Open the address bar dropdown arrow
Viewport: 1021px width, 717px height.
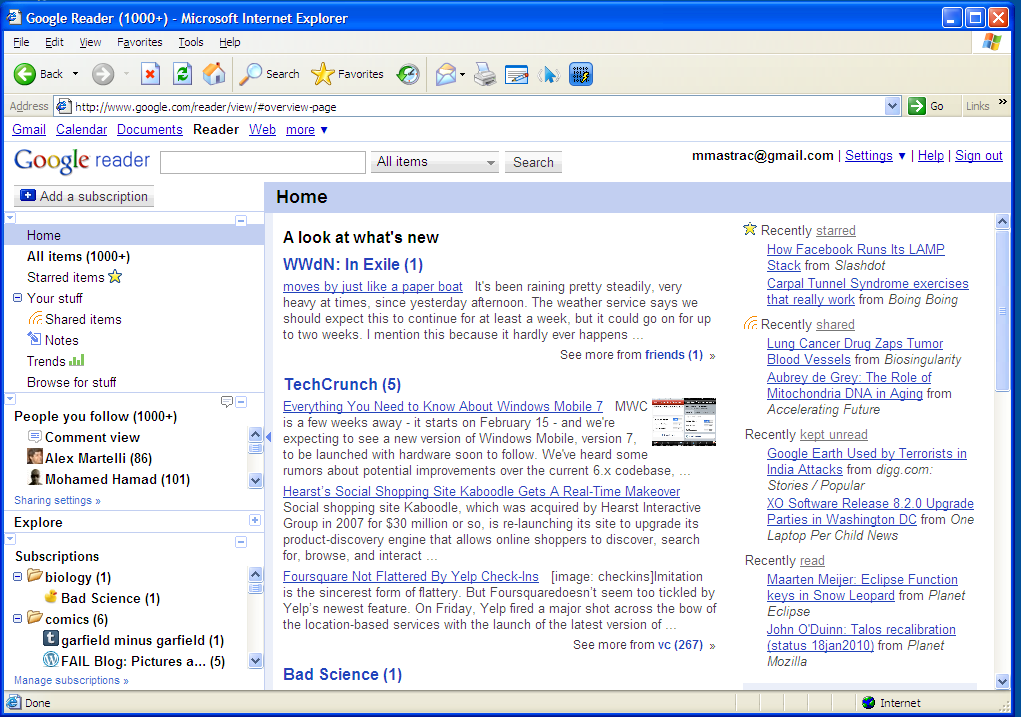click(x=892, y=106)
